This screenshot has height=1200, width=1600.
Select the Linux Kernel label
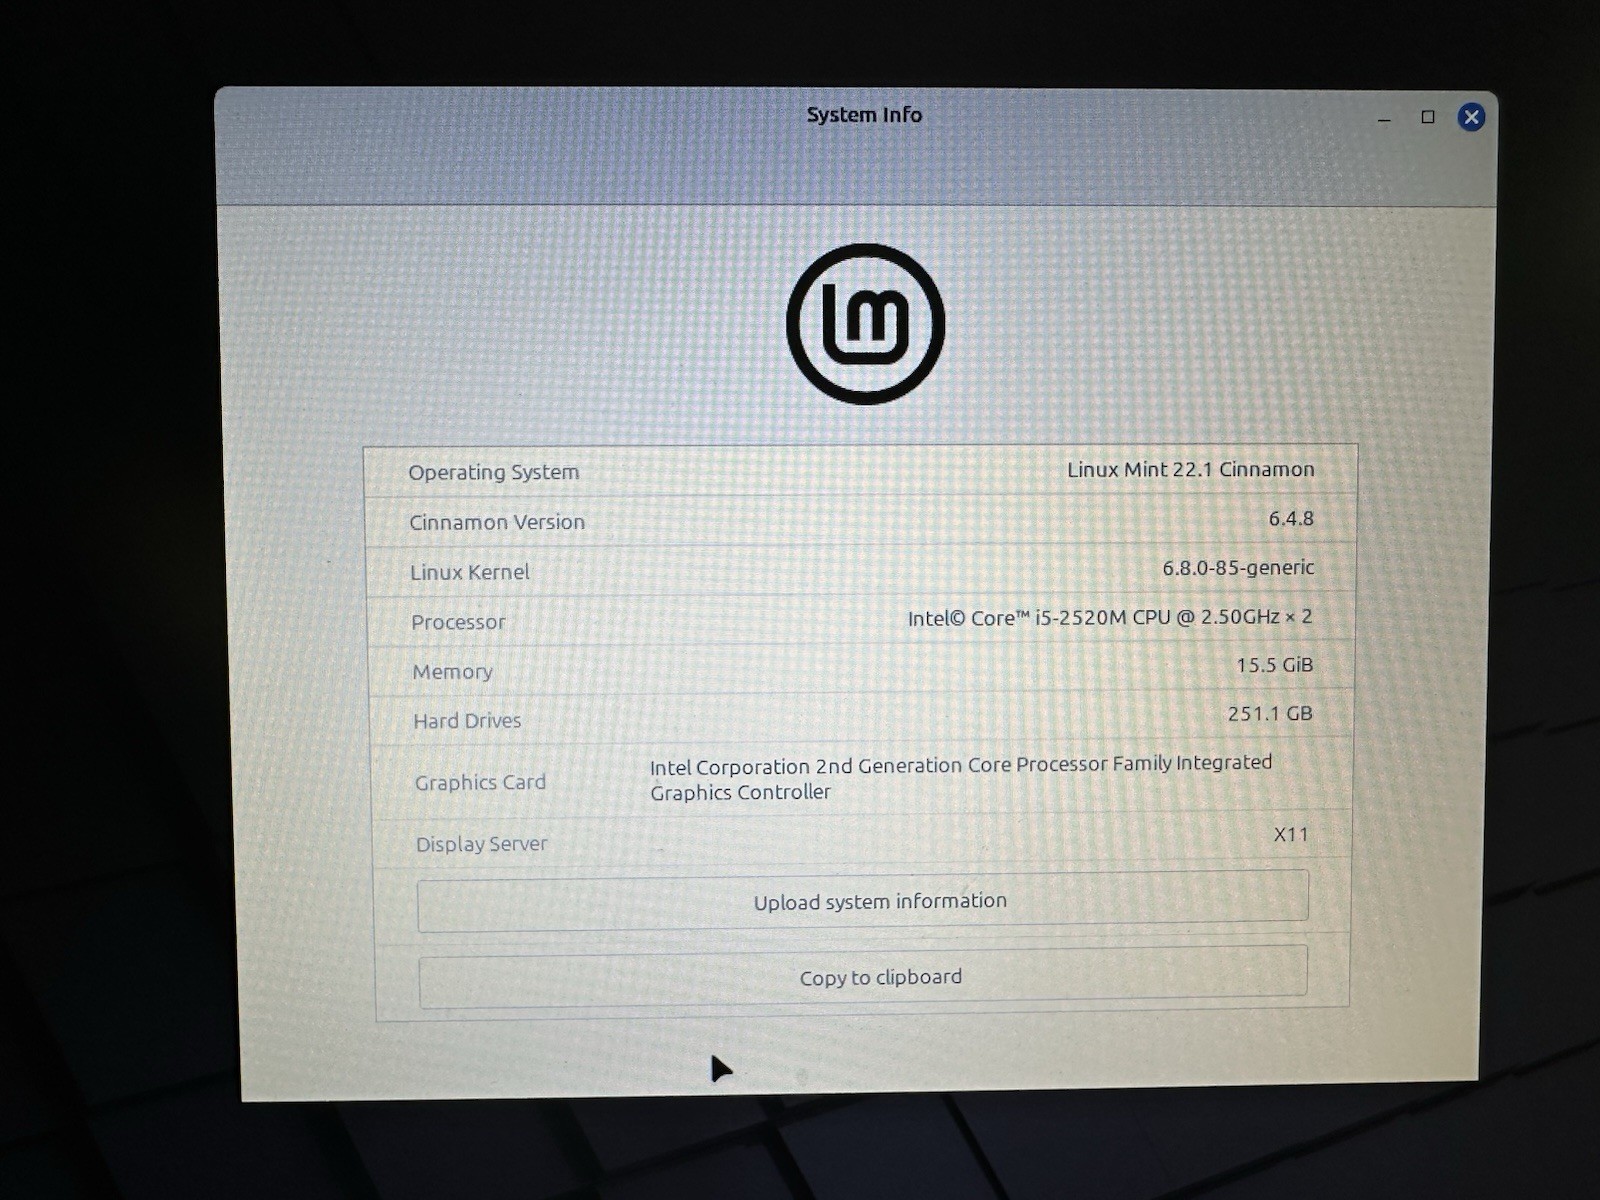point(470,572)
